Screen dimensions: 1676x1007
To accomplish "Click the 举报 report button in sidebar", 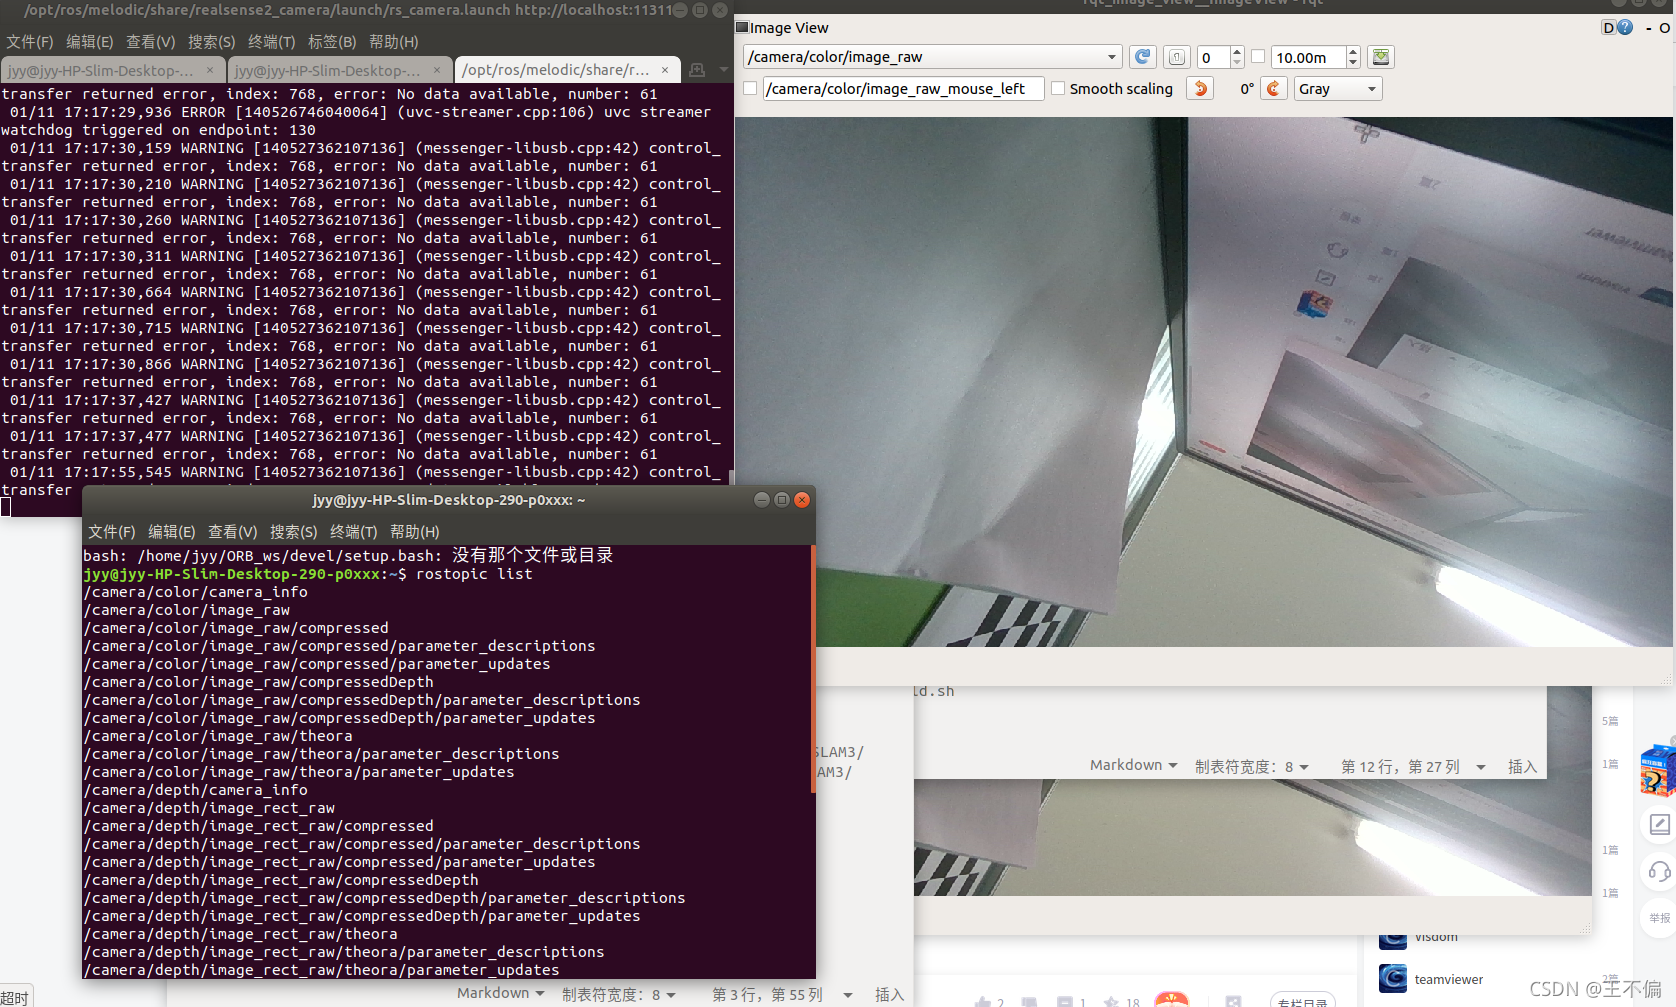I will click(1659, 918).
